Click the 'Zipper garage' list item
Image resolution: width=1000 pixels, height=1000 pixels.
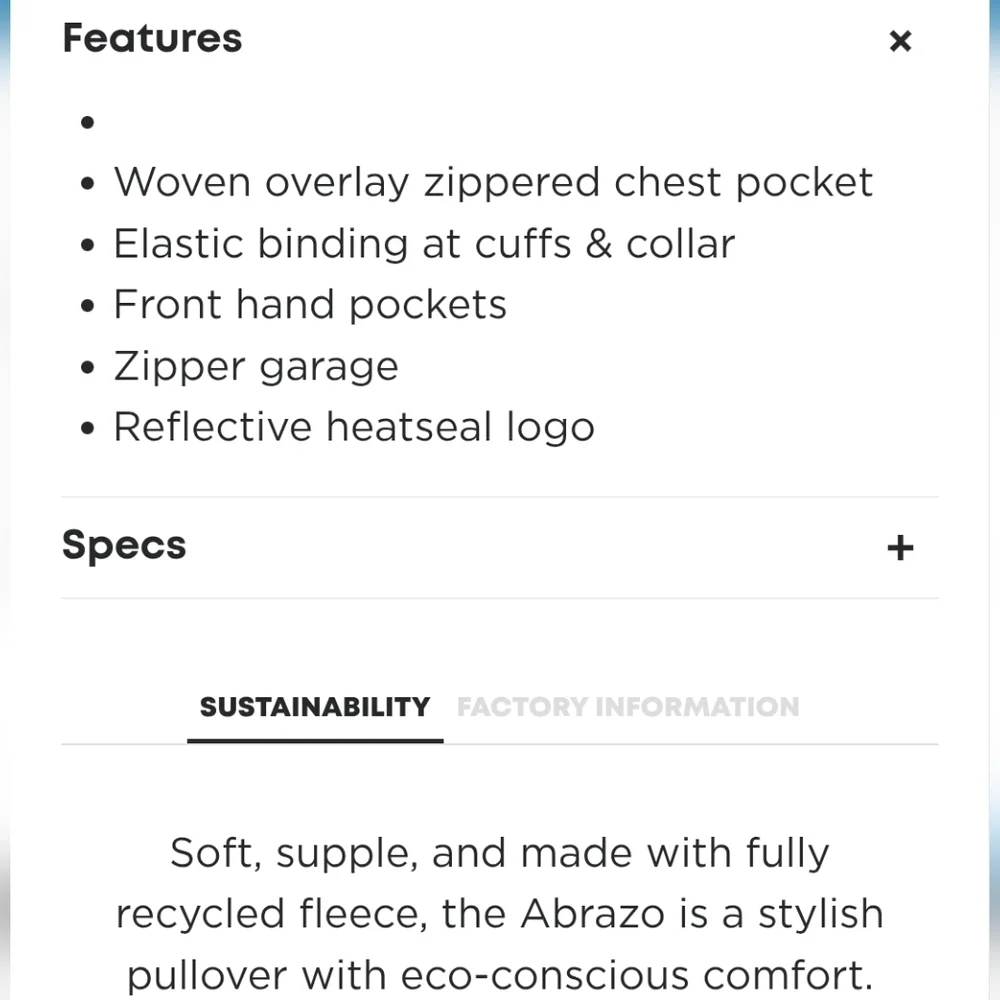click(x=256, y=367)
